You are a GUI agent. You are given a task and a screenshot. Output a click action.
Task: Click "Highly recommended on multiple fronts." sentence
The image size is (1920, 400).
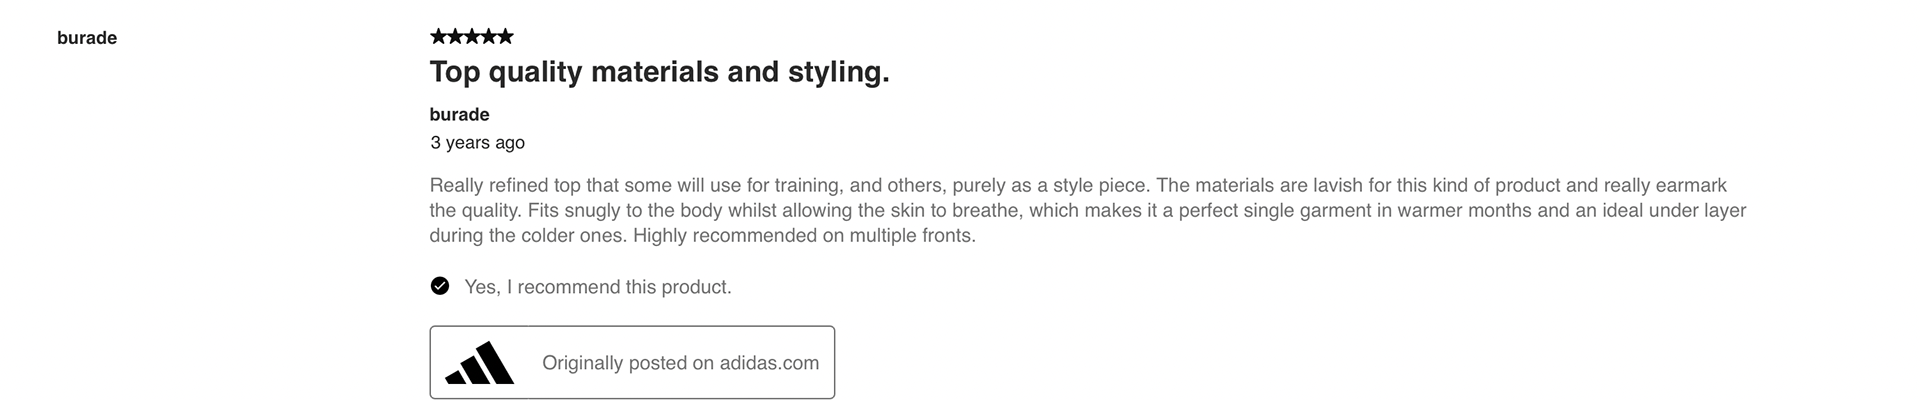804,235
